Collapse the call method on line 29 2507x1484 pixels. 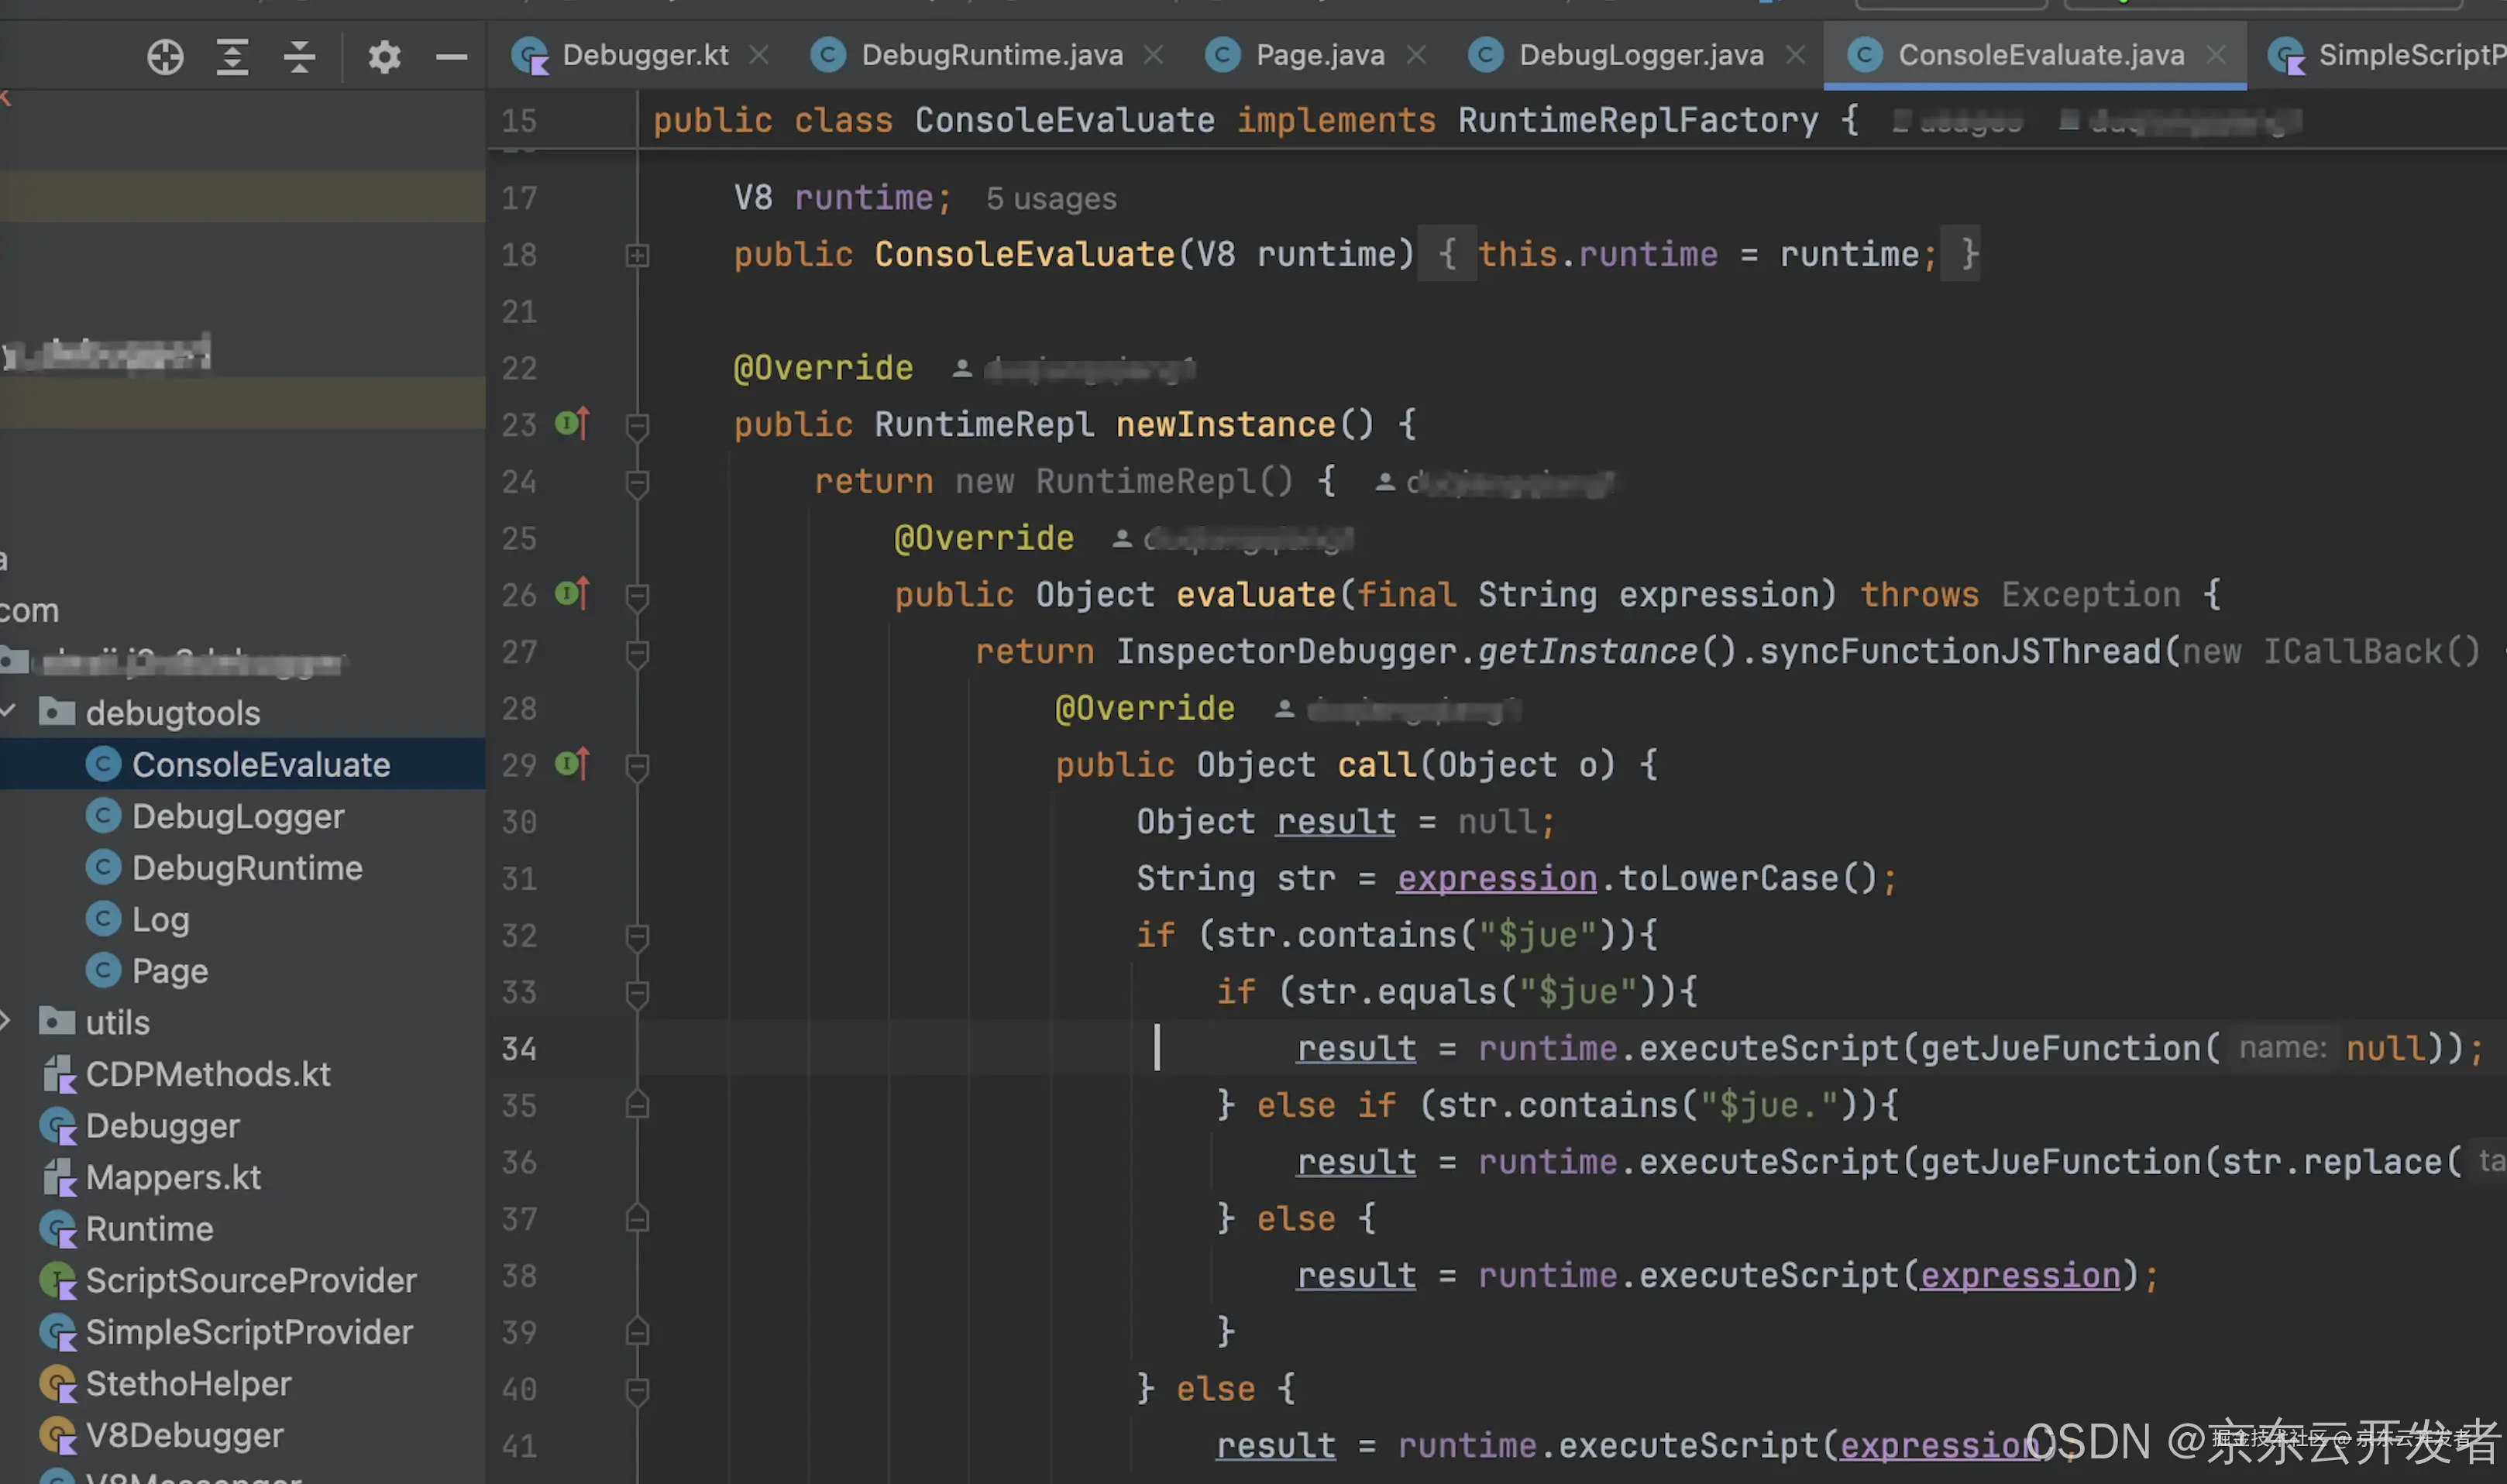tap(637, 767)
